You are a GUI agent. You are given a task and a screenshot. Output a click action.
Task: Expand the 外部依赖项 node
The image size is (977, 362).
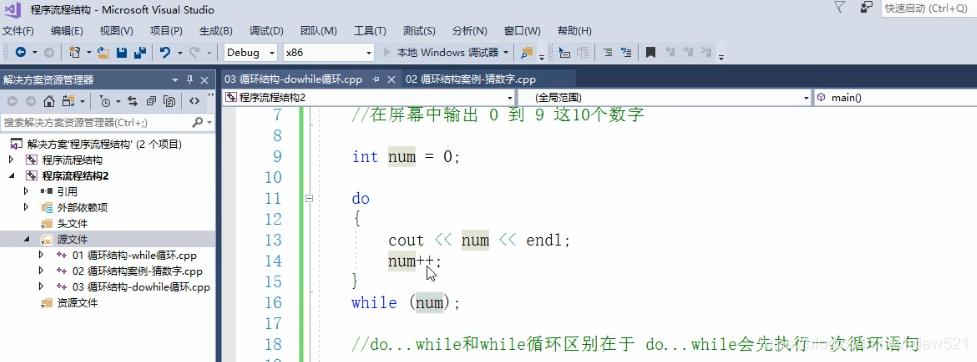(26, 207)
